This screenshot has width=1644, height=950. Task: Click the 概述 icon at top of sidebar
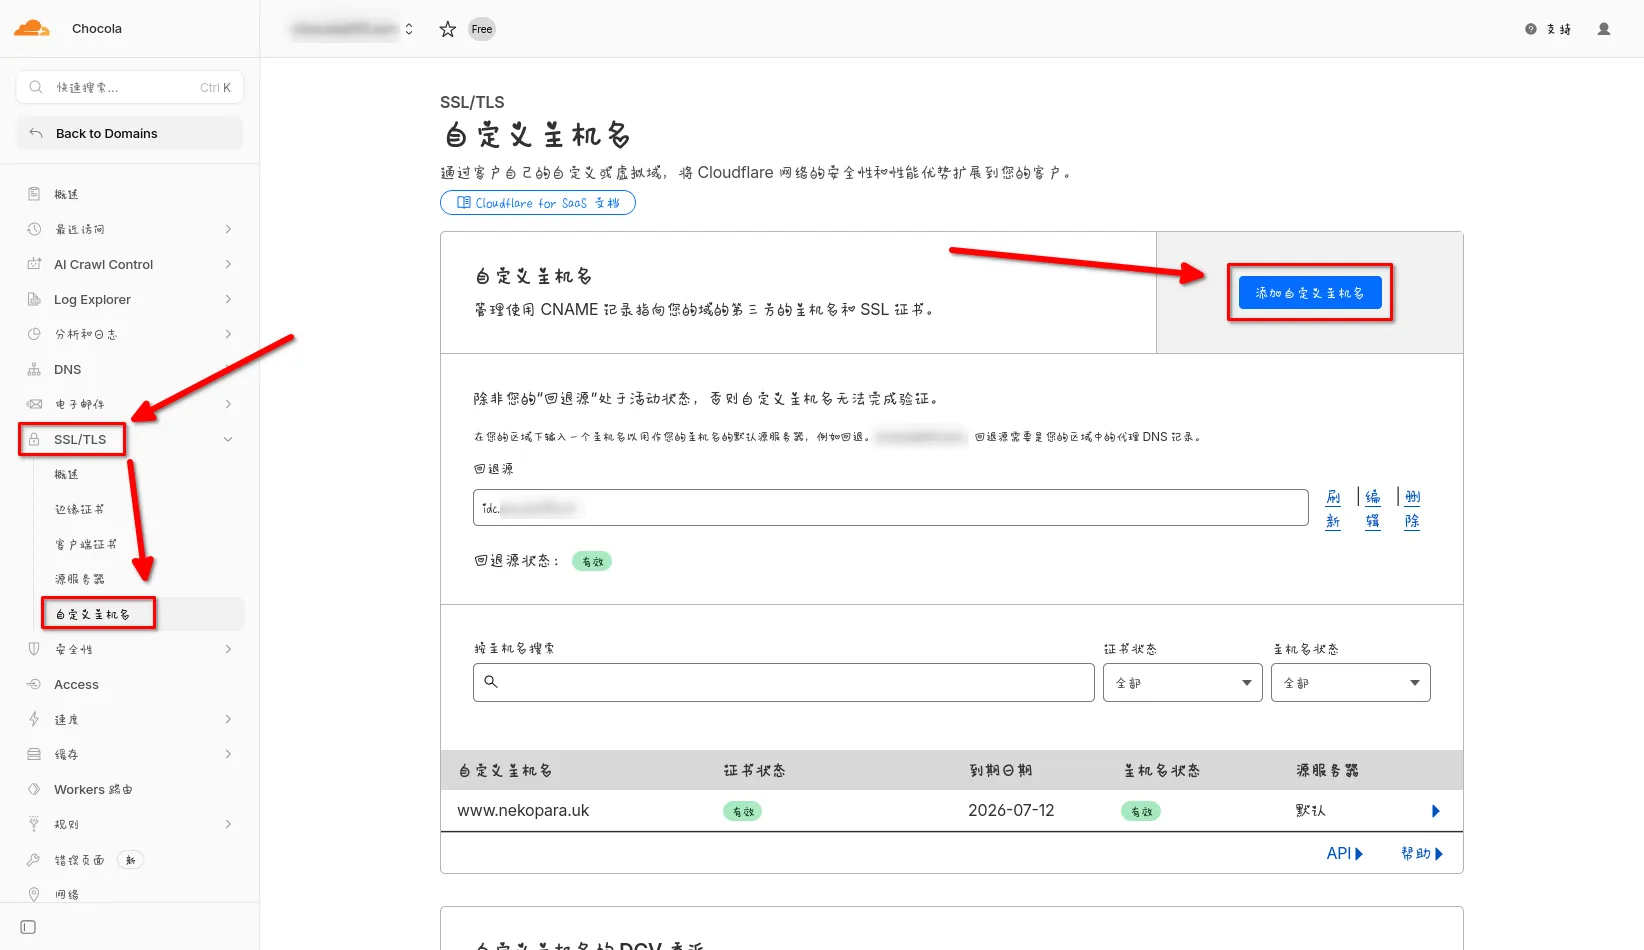(34, 194)
